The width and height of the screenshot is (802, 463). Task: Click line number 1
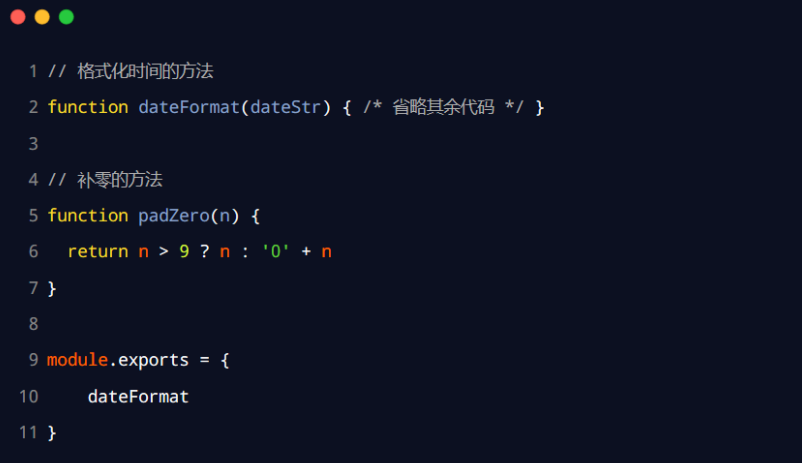(33, 71)
